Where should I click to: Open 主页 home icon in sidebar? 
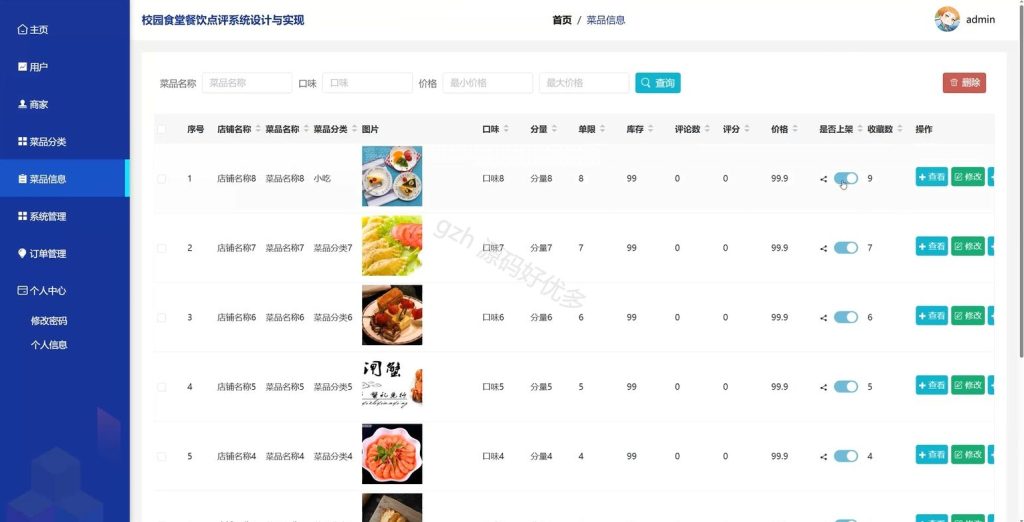(x=23, y=29)
